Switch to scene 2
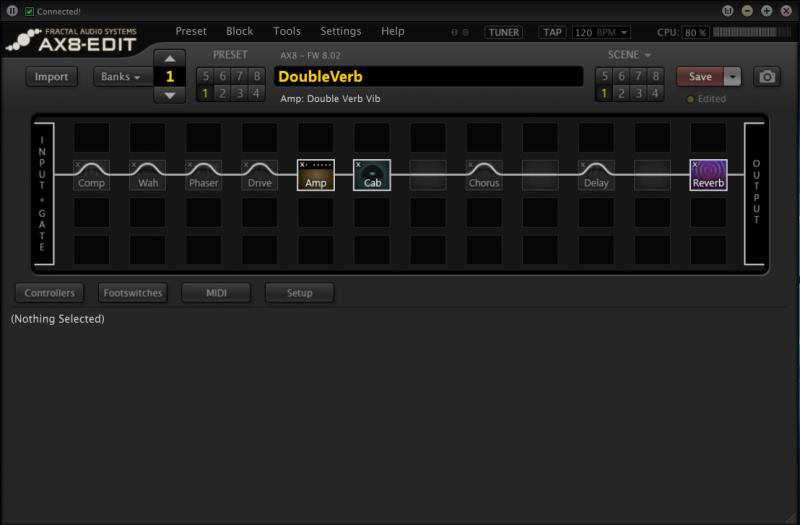The height and width of the screenshot is (525, 800). point(621,93)
